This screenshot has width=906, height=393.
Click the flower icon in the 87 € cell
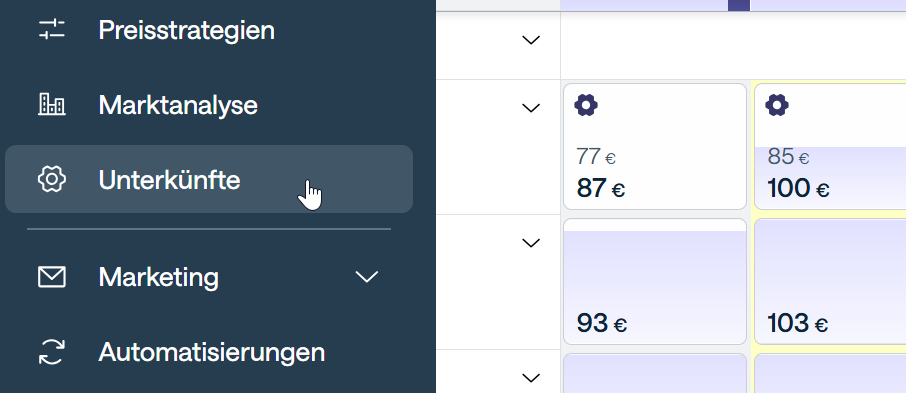click(x=586, y=106)
